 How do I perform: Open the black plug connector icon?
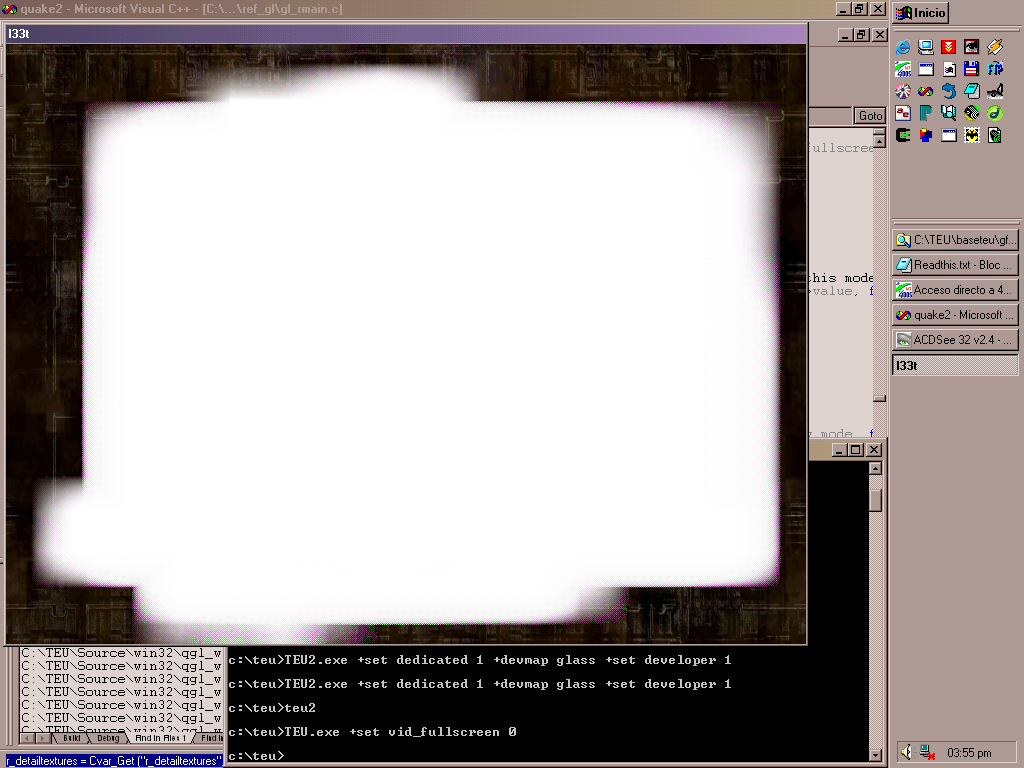pyautogui.click(x=903, y=136)
